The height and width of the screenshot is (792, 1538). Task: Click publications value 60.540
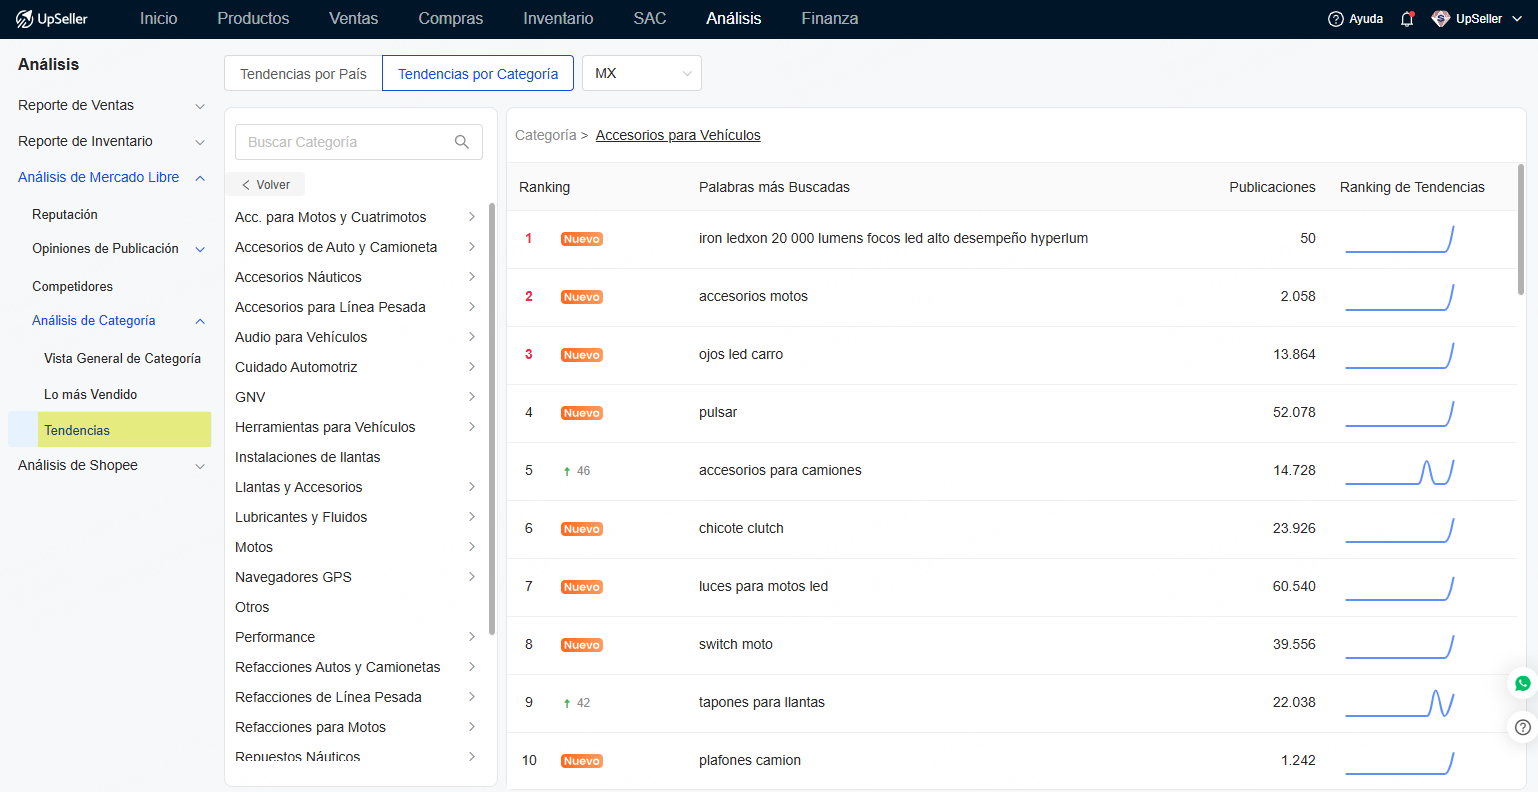tap(1294, 587)
